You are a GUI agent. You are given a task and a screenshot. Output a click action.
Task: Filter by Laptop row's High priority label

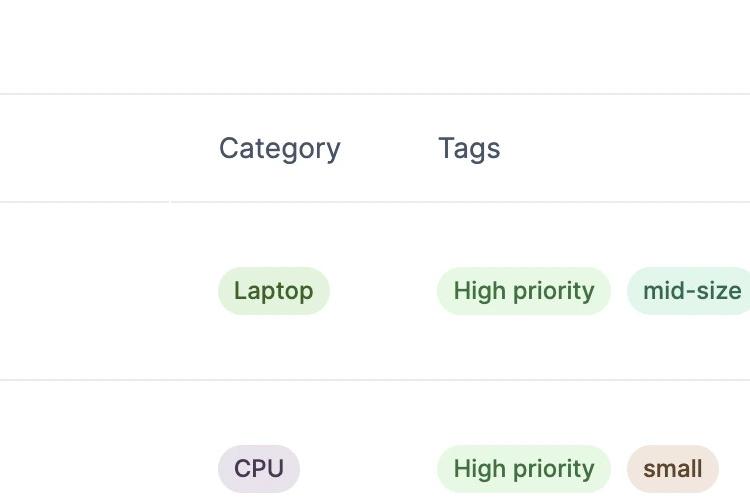click(x=524, y=291)
